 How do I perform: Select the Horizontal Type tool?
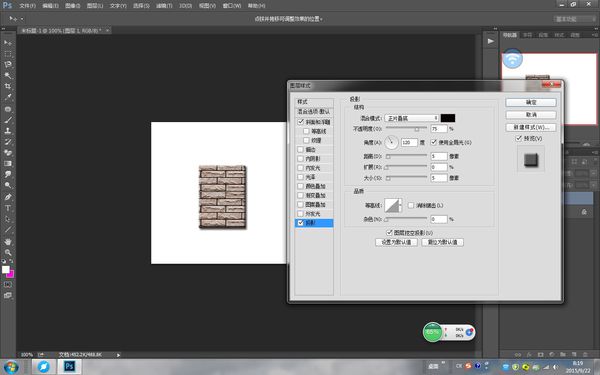tap(8, 208)
